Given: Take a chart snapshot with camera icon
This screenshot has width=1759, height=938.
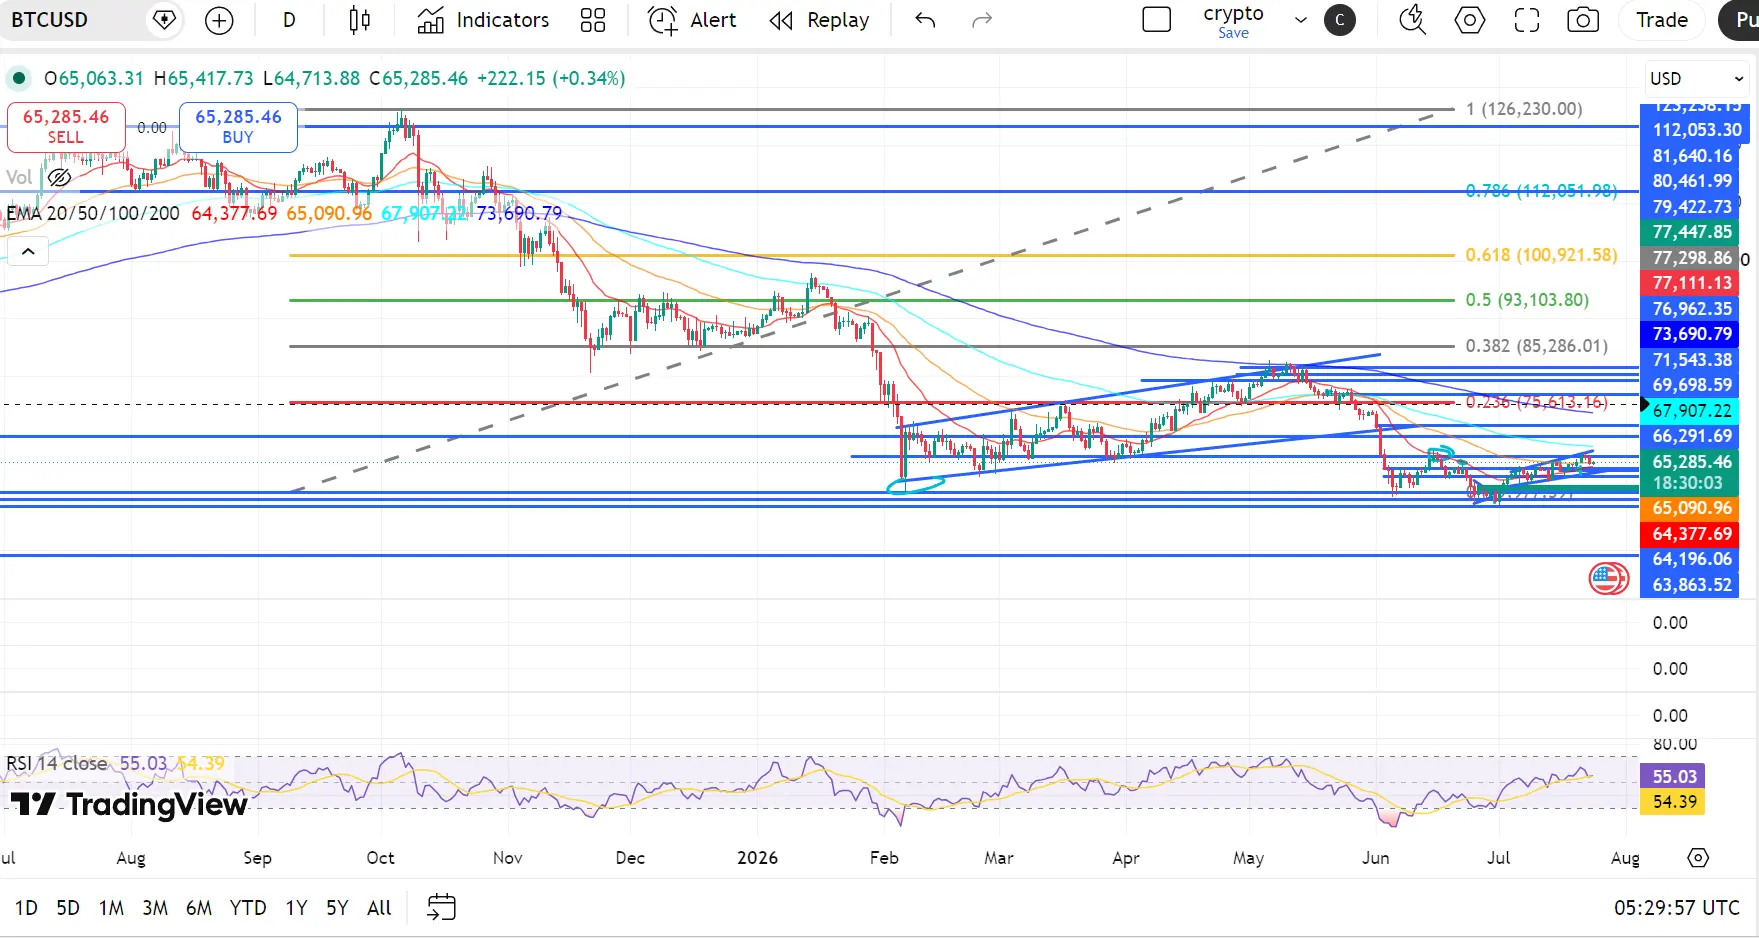Looking at the screenshot, I should click(1583, 20).
